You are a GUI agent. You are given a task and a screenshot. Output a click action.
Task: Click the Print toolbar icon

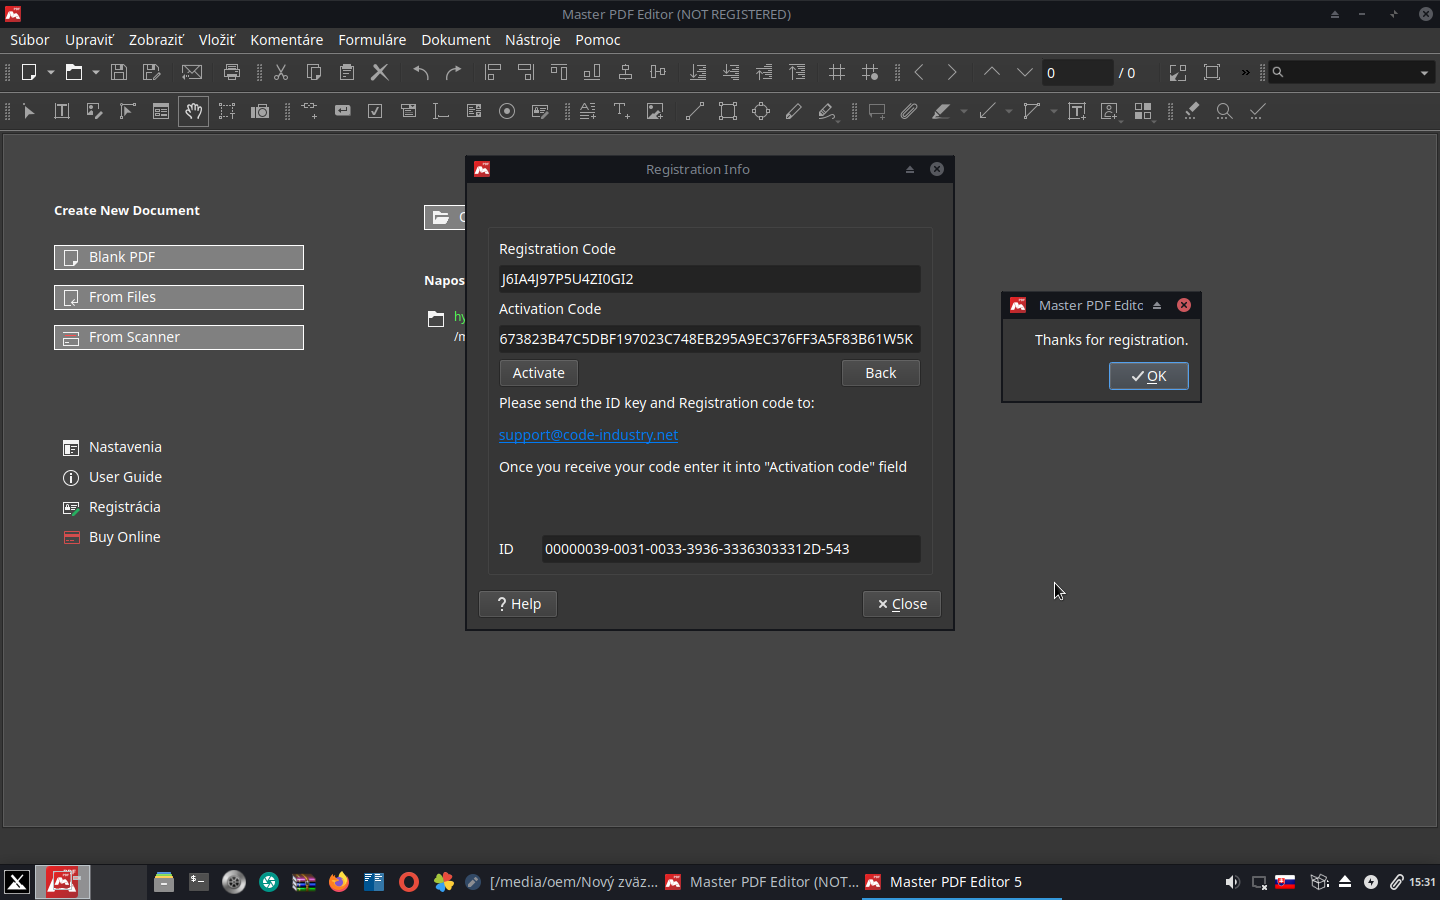click(x=232, y=72)
